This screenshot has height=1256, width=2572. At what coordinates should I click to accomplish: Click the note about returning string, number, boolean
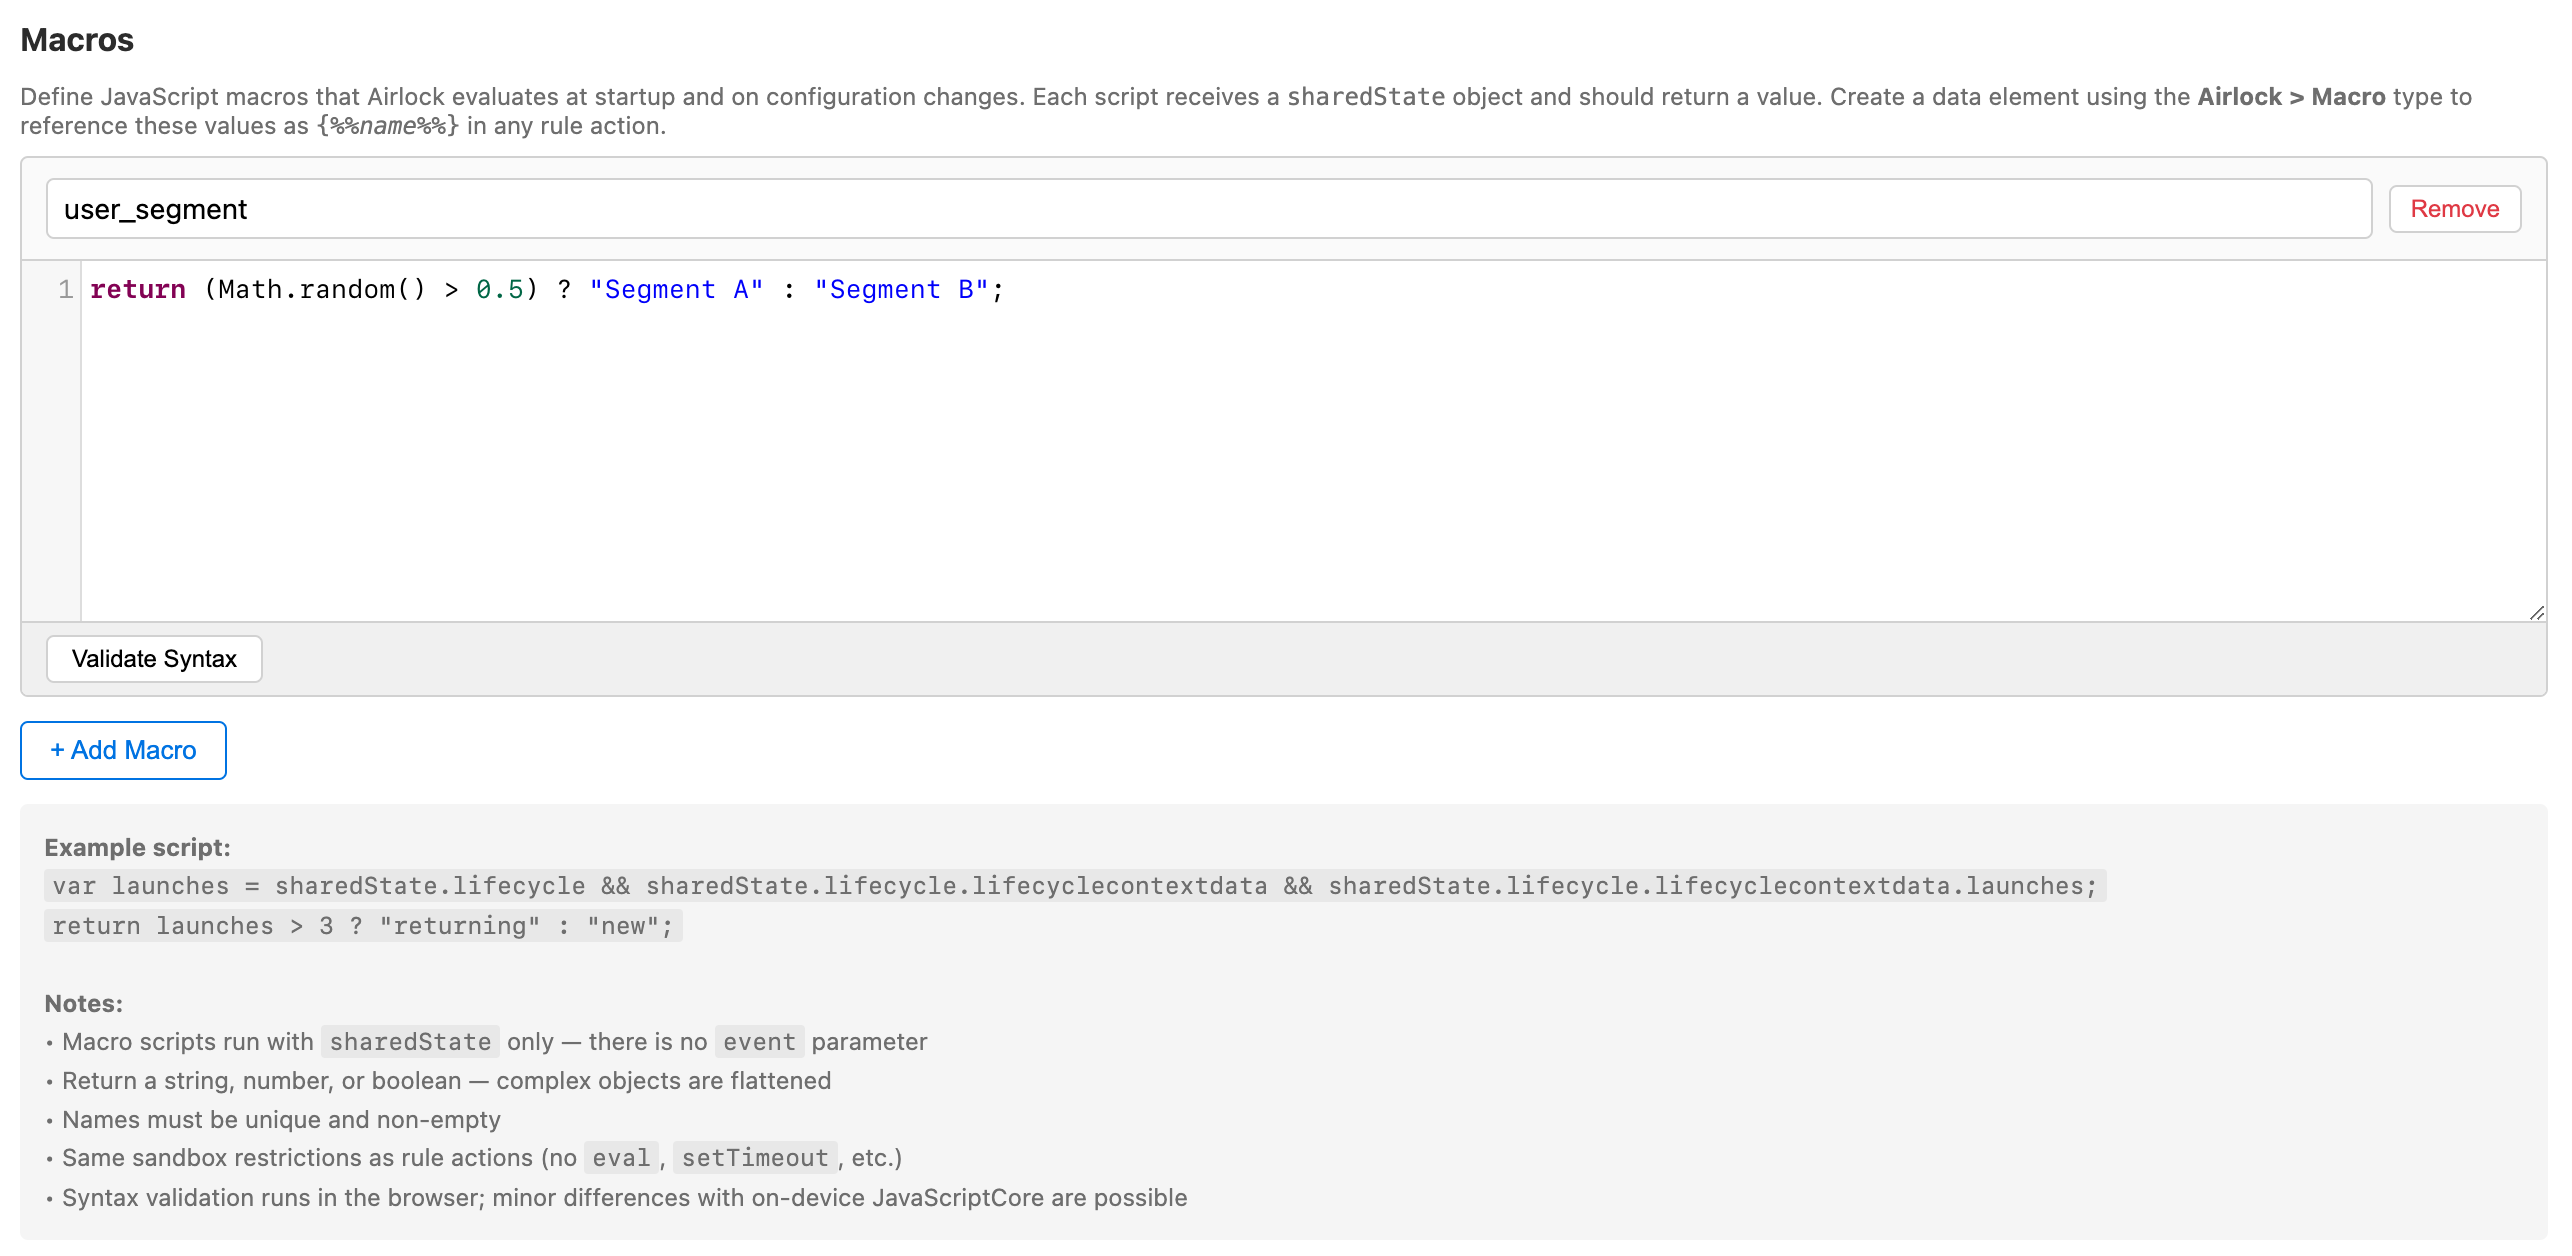[446, 1081]
